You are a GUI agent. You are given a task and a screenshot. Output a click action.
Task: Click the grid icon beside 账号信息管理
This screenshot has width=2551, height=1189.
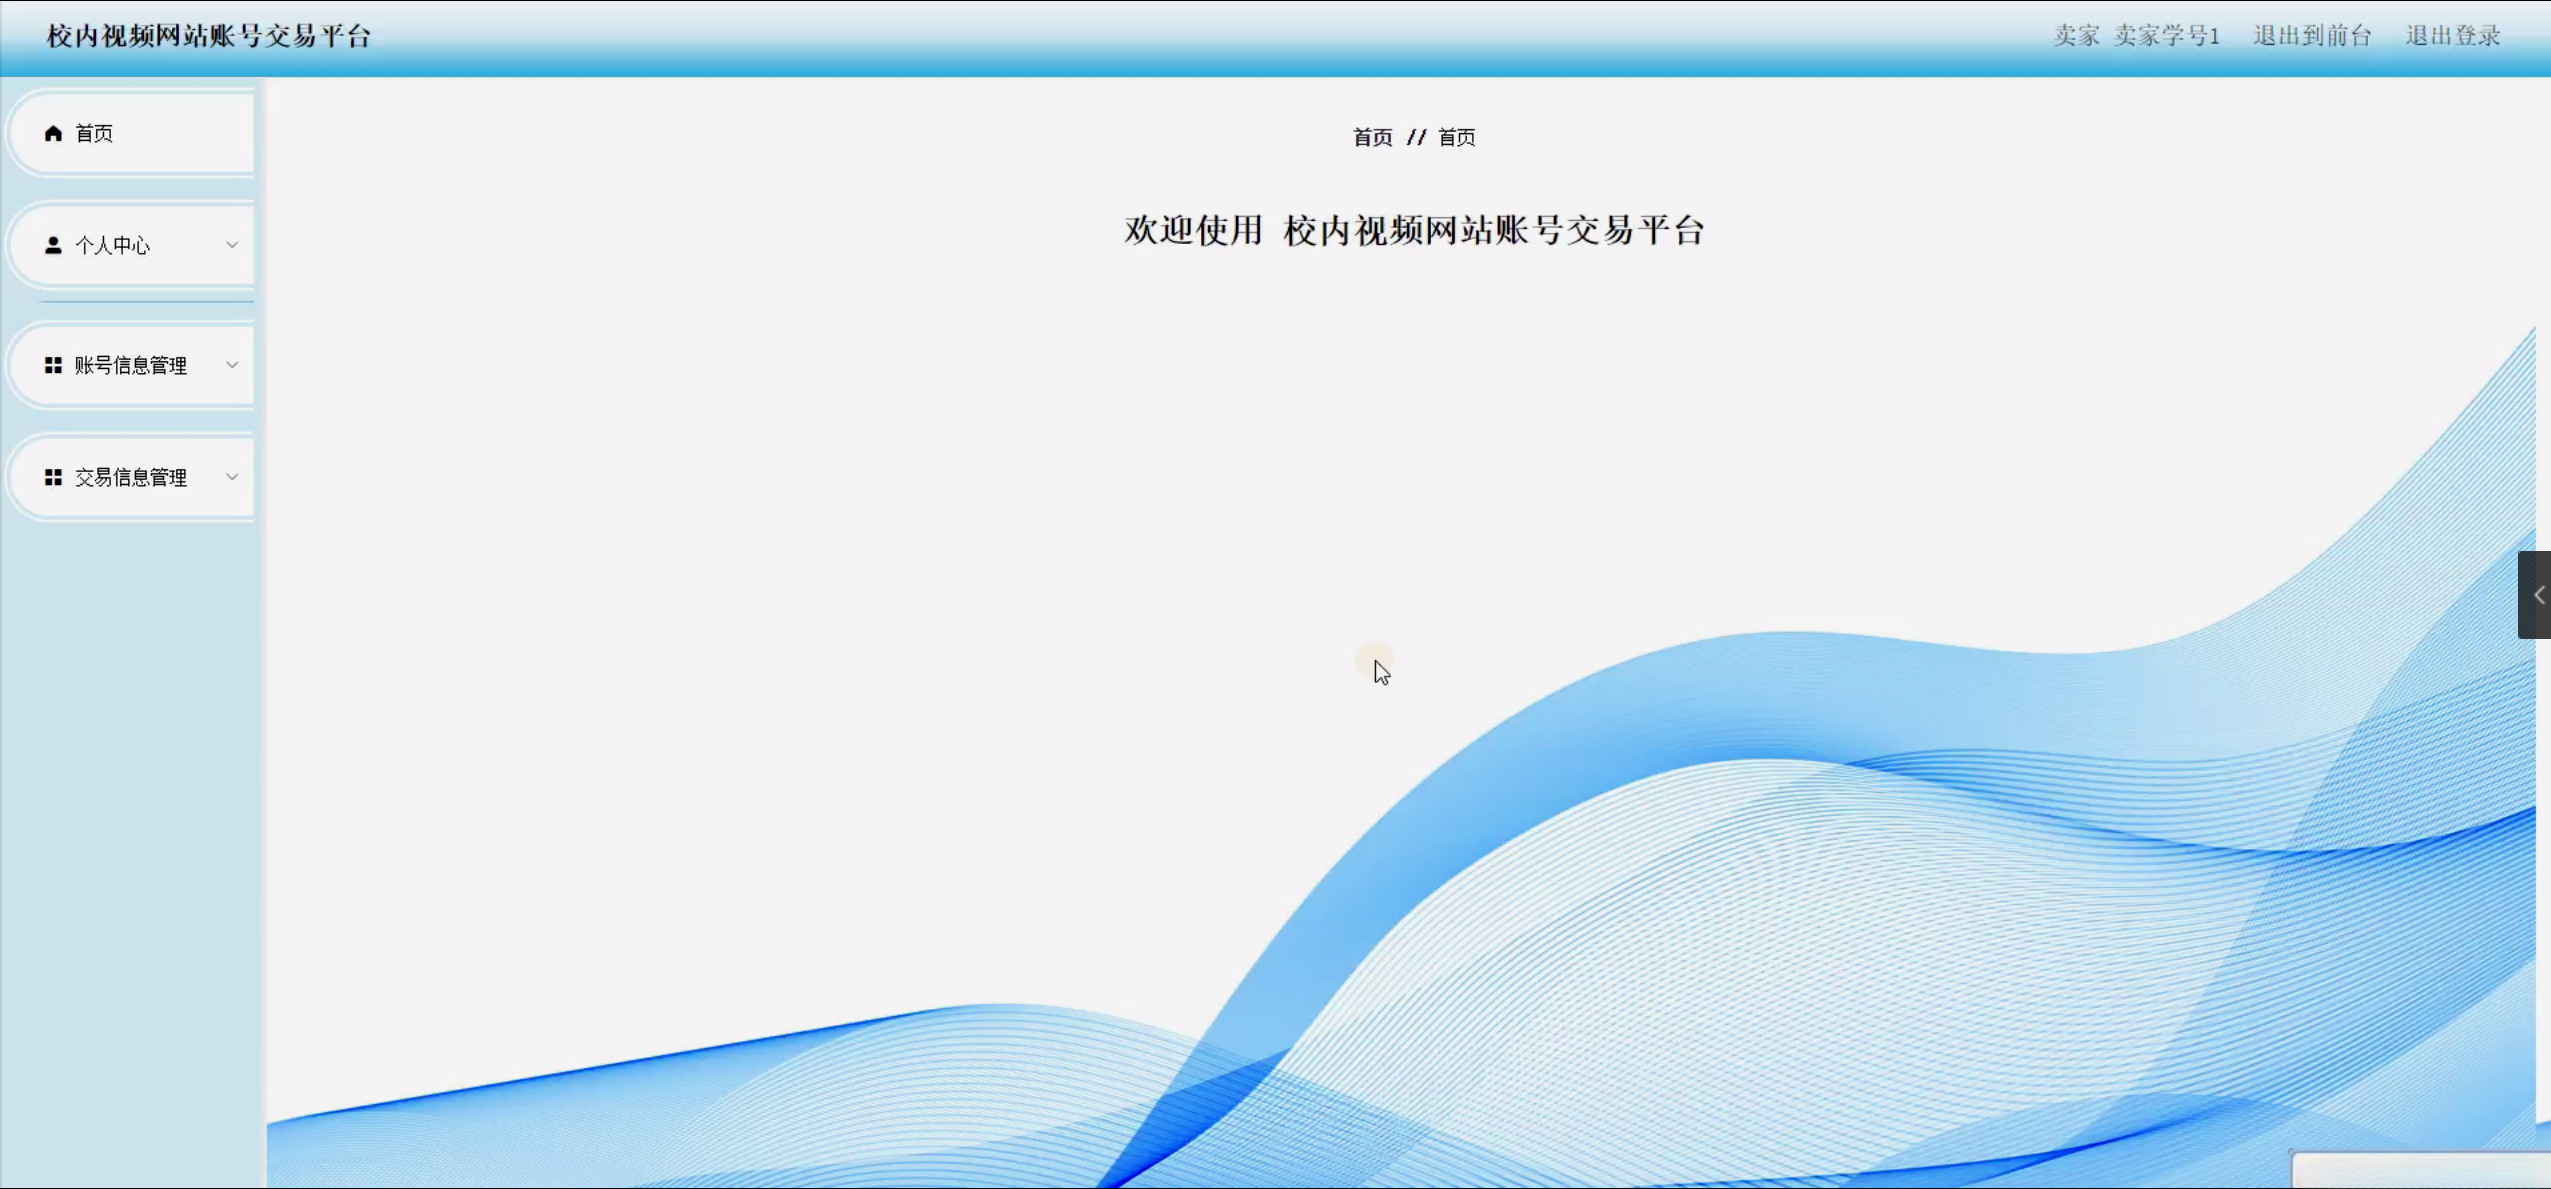coord(53,365)
